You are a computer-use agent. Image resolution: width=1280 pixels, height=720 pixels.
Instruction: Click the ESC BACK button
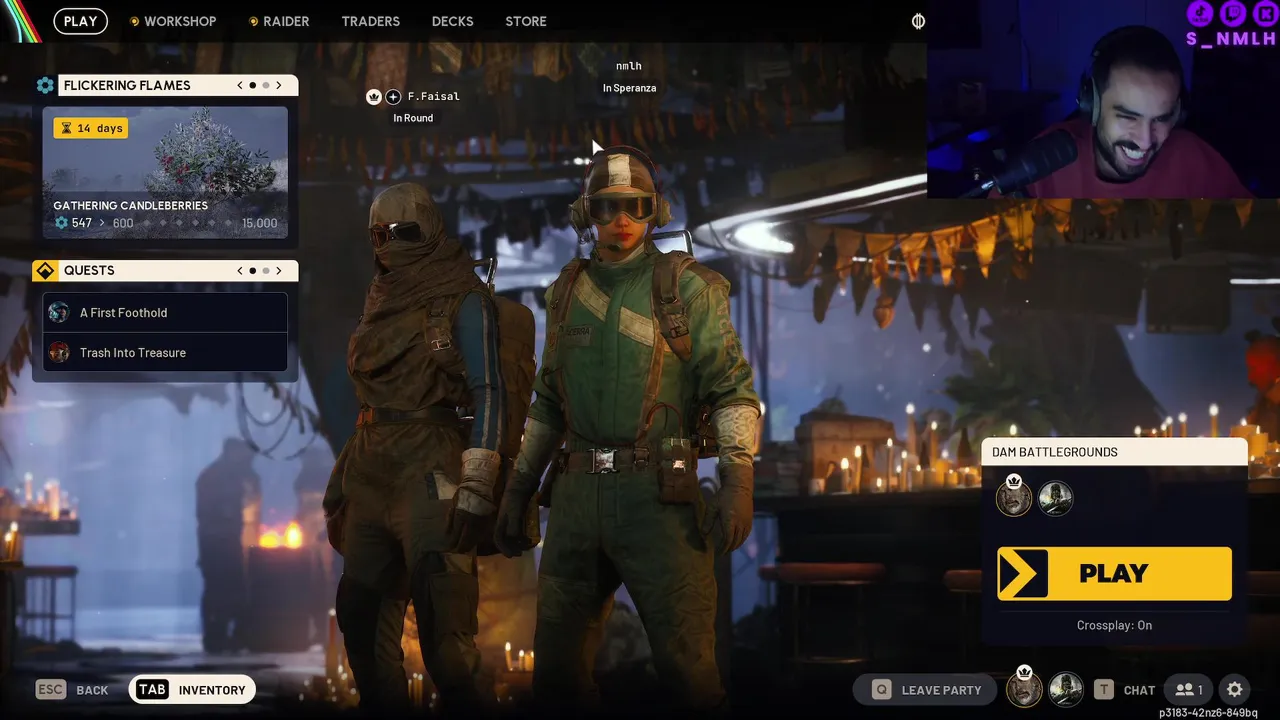click(72, 690)
